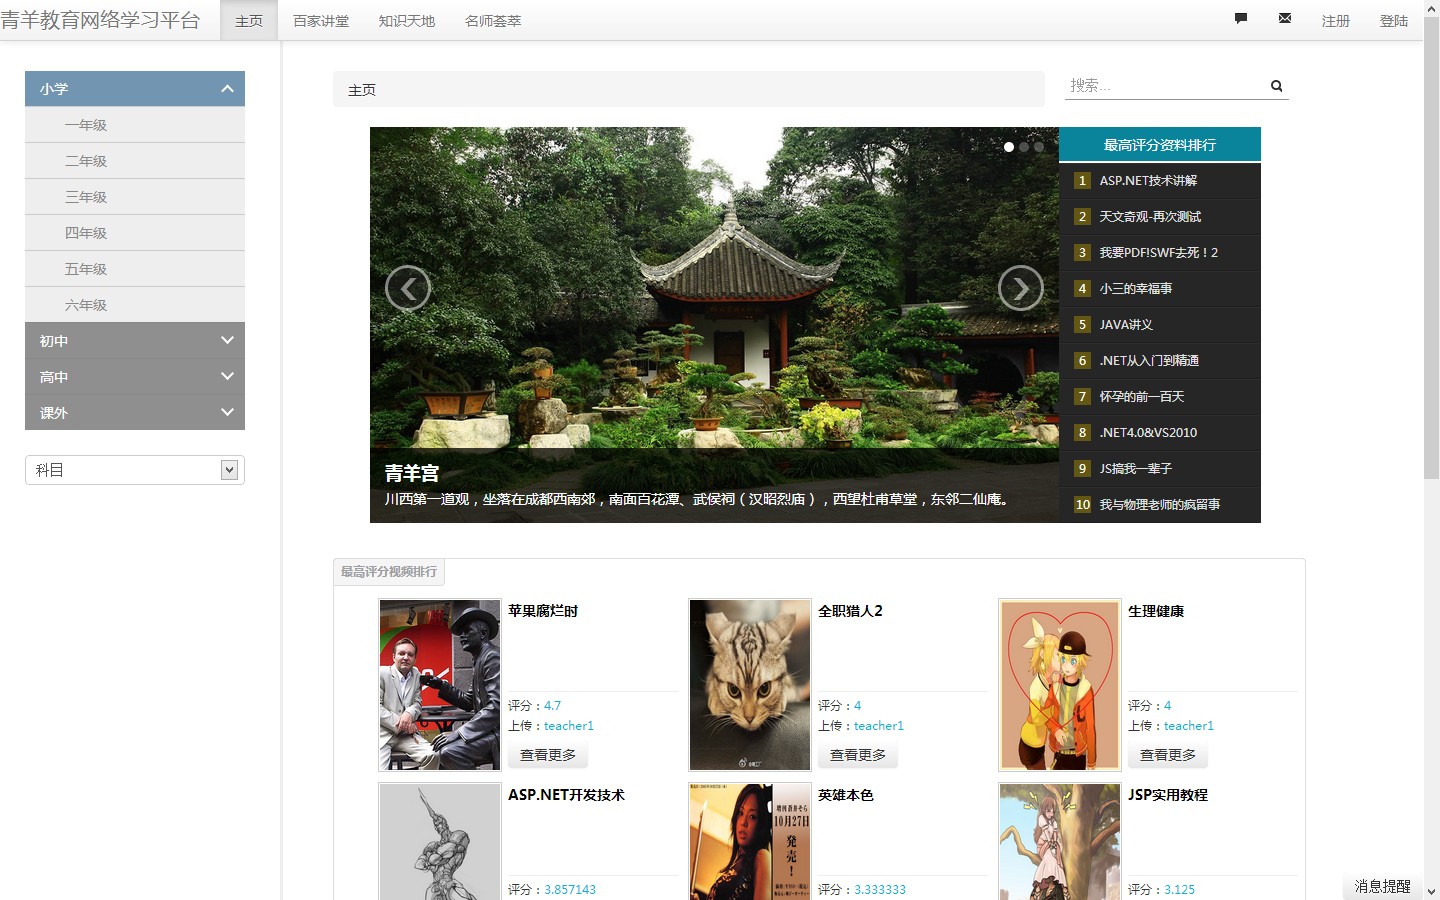Open ranked item 我要PDF!SWF去死！2

point(1159,253)
